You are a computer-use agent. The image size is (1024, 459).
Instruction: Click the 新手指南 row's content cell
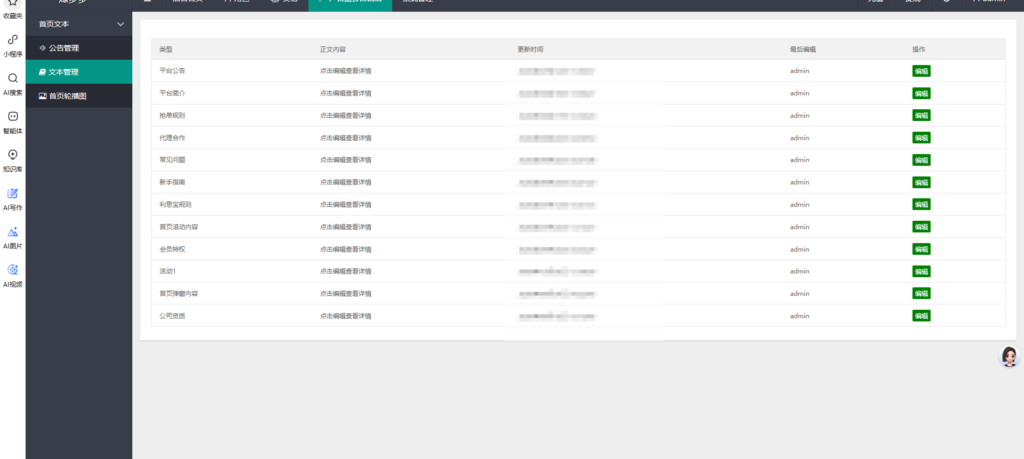tap(345, 182)
